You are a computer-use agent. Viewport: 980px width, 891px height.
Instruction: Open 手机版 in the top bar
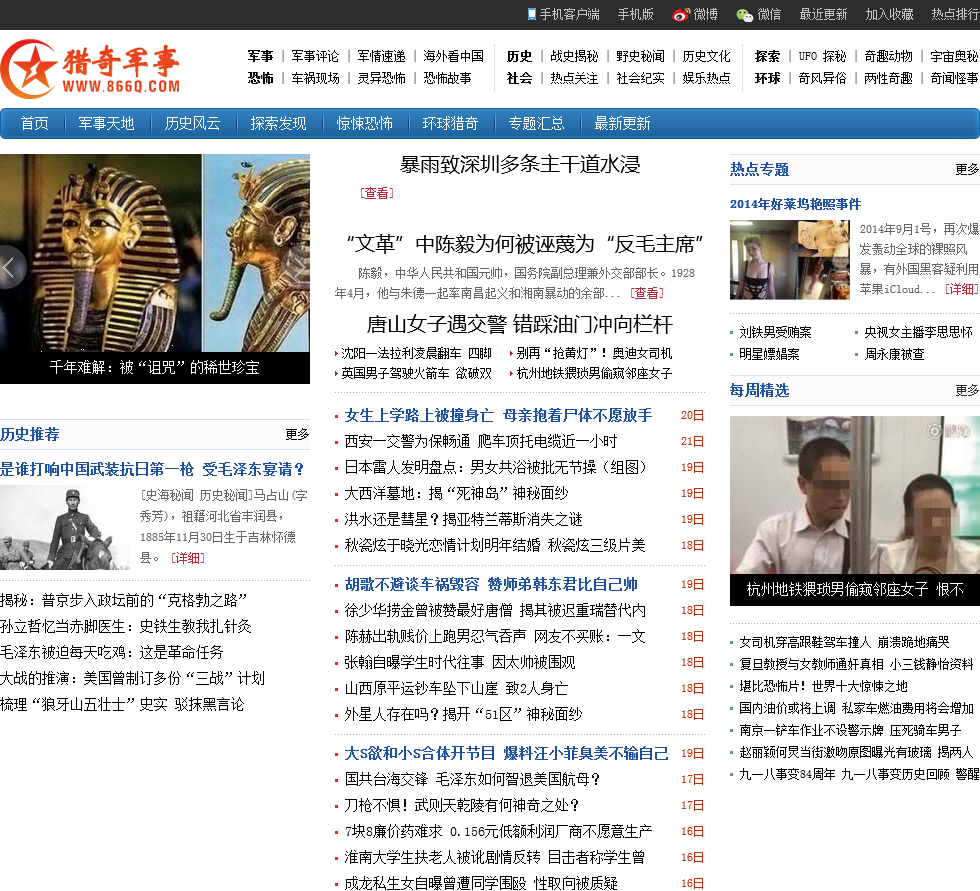coord(636,14)
